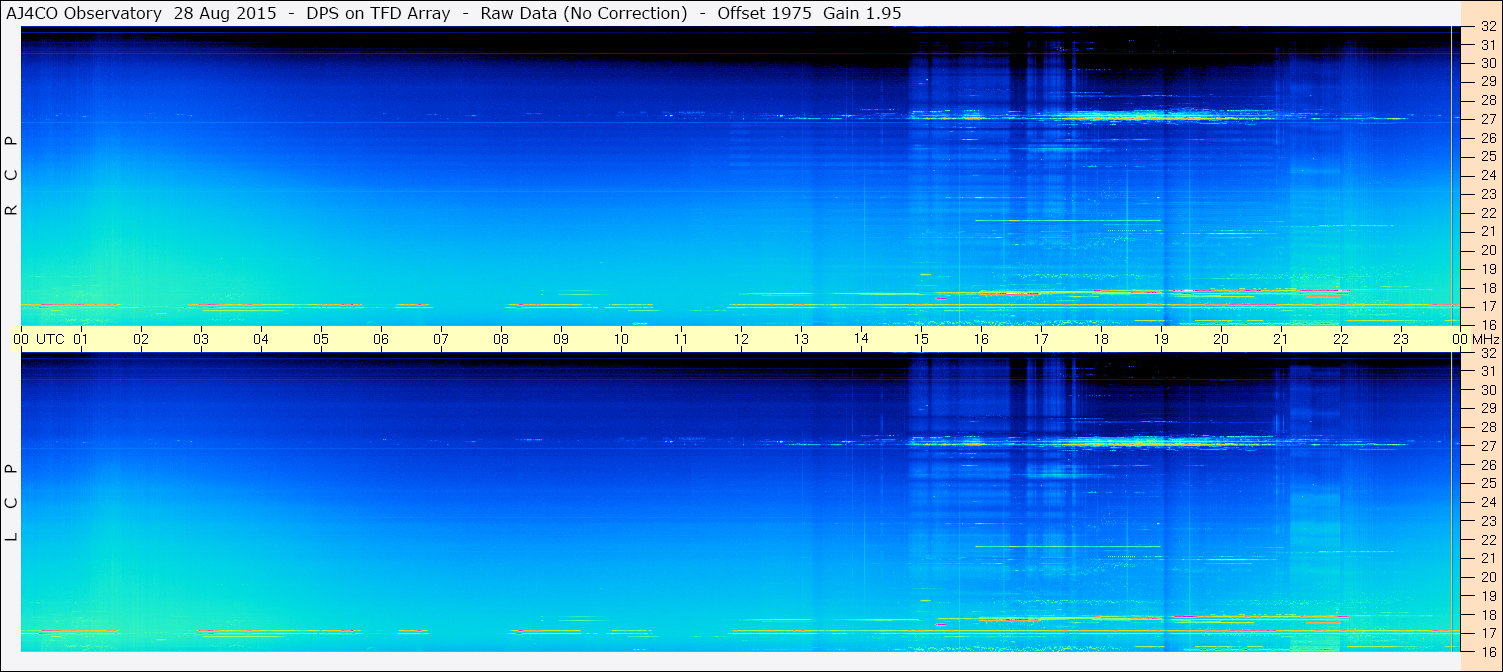1503x672 pixels.
Task: Click hour 14 on the time axis
Action: pyautogui.click(x=861, y=338)
